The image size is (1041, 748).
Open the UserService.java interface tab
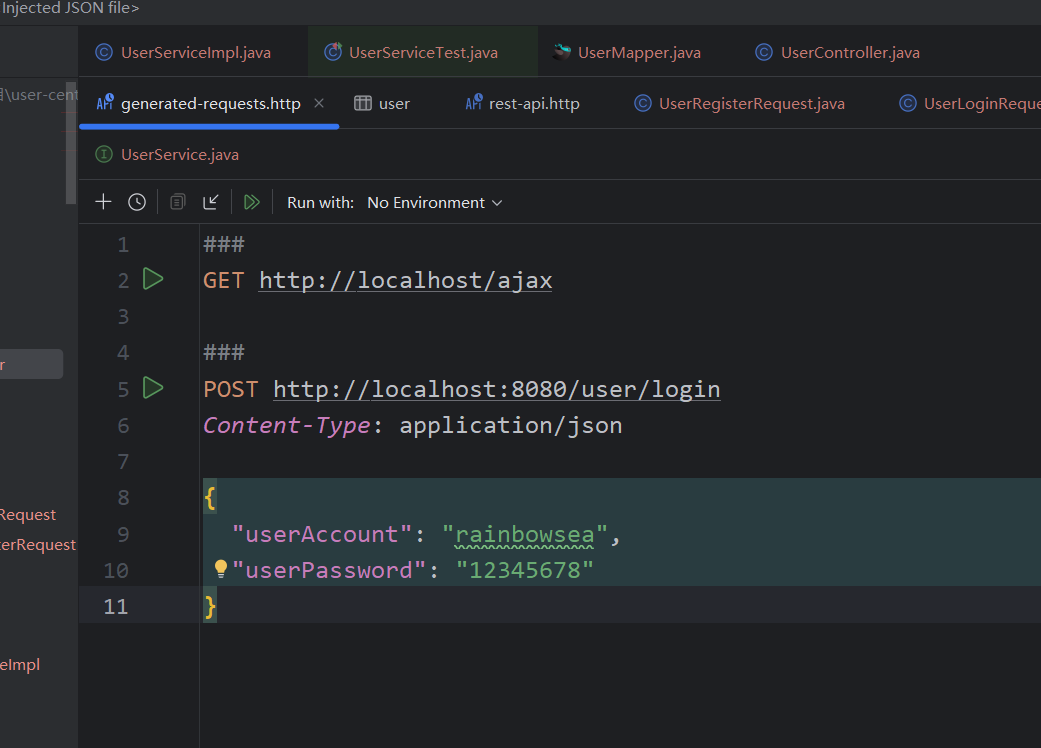(x=179, y=154)
